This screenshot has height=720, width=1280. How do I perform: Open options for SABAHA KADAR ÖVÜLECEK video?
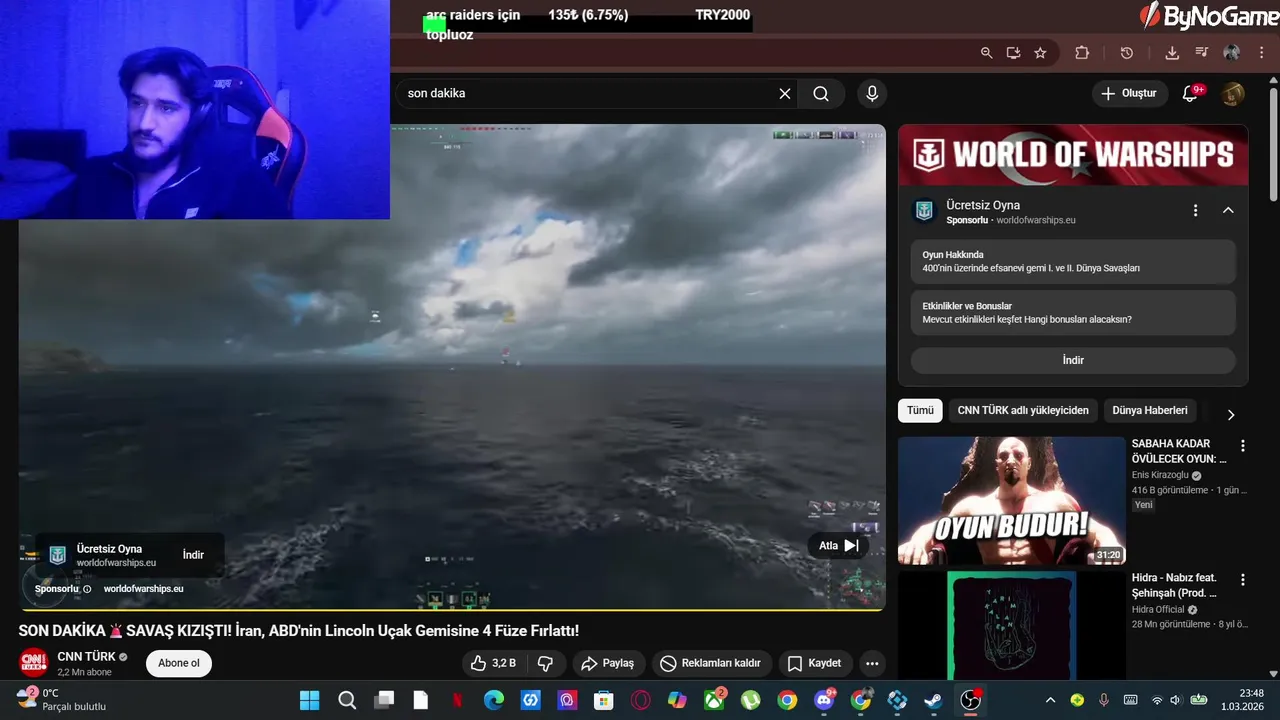point(1243,446)
